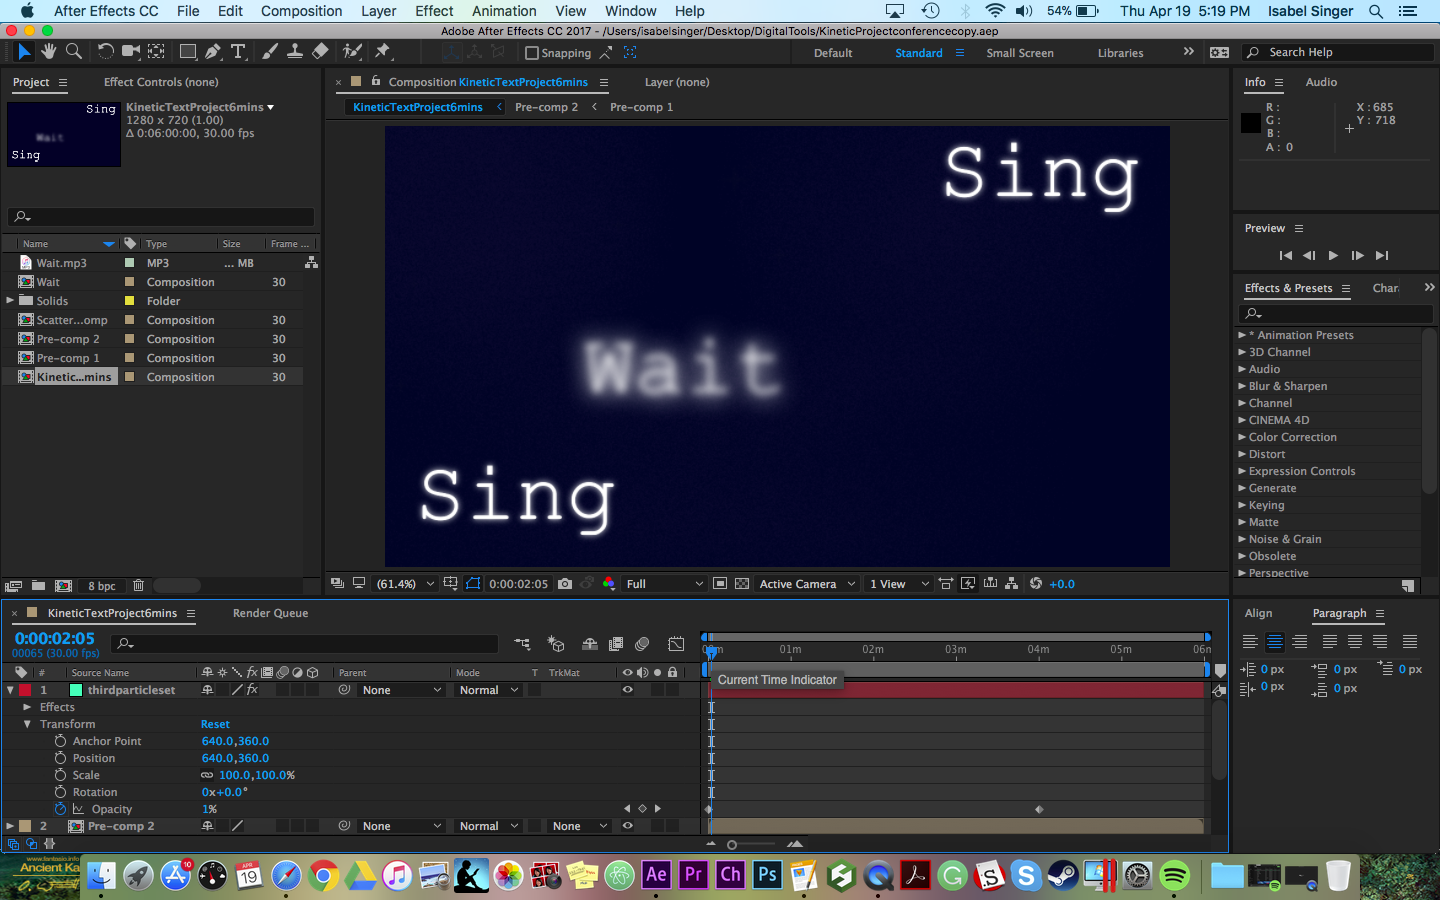The width and height of the screenshot is (1440, 900).
Task: Open the Animation menu
Action: (x=504, y=11)
